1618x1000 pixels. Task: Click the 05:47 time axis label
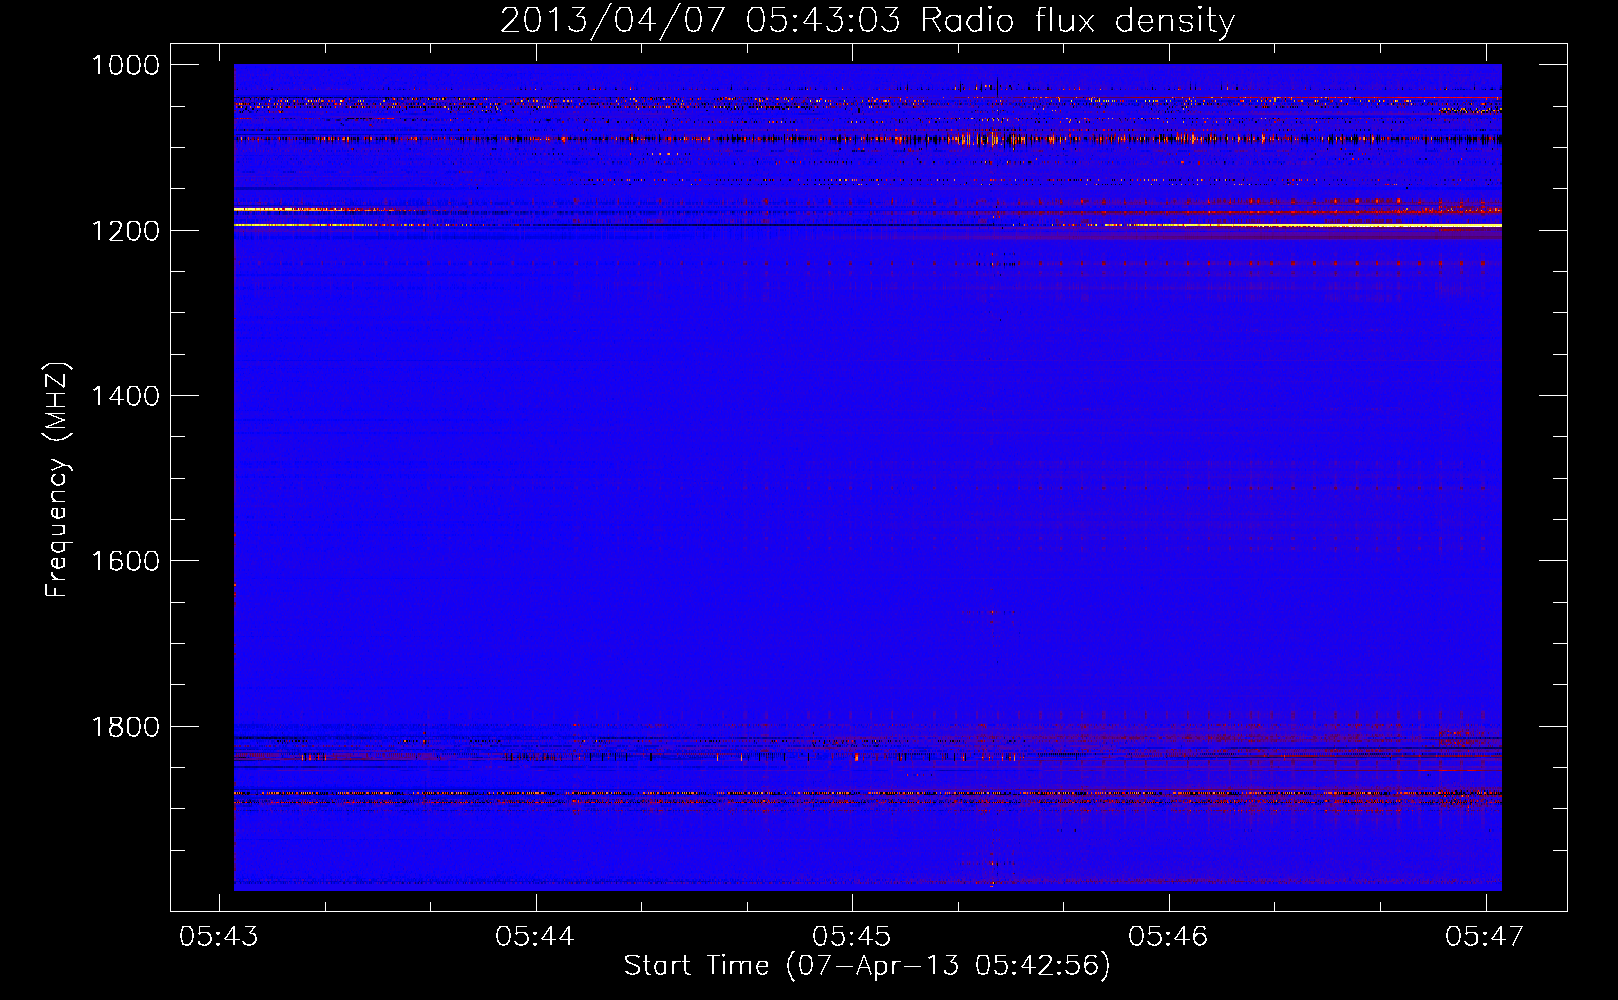1485,936
